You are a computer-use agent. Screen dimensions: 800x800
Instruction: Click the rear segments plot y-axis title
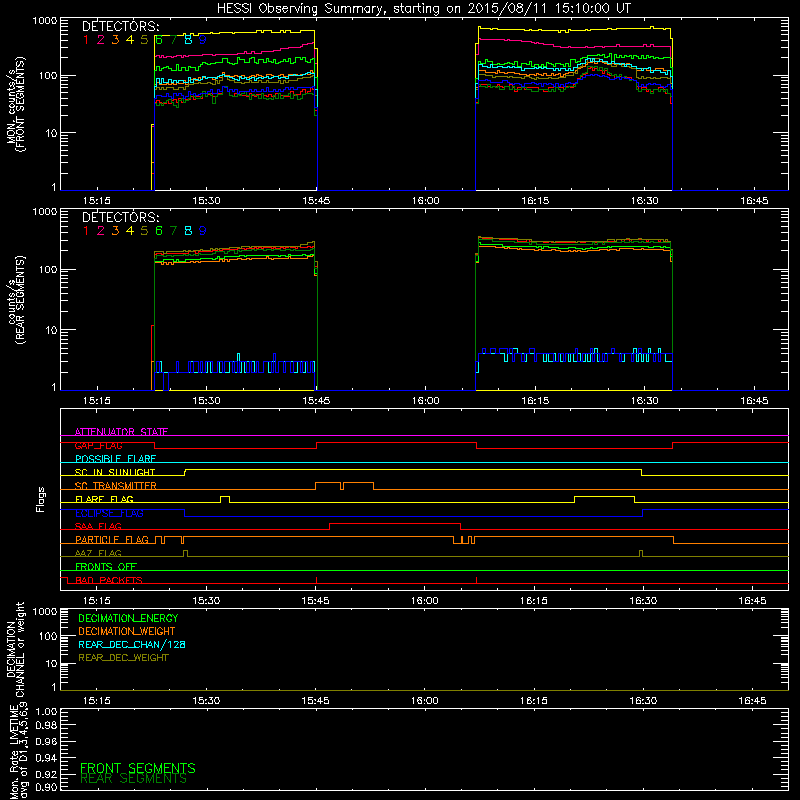pyautogui.click(x=16, y=300)
